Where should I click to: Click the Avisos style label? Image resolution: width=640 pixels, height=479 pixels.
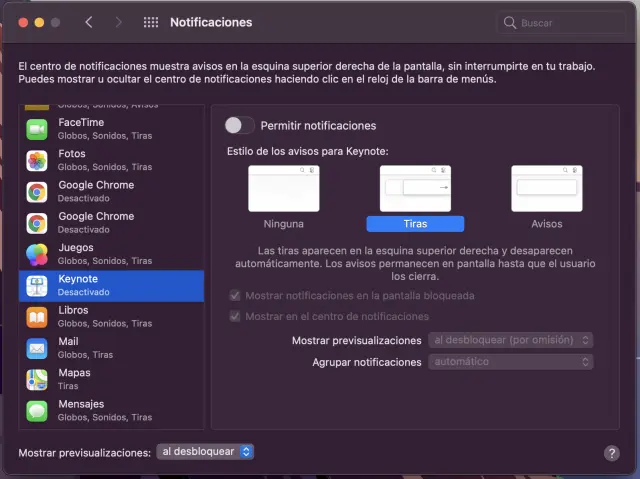point(547,224)
